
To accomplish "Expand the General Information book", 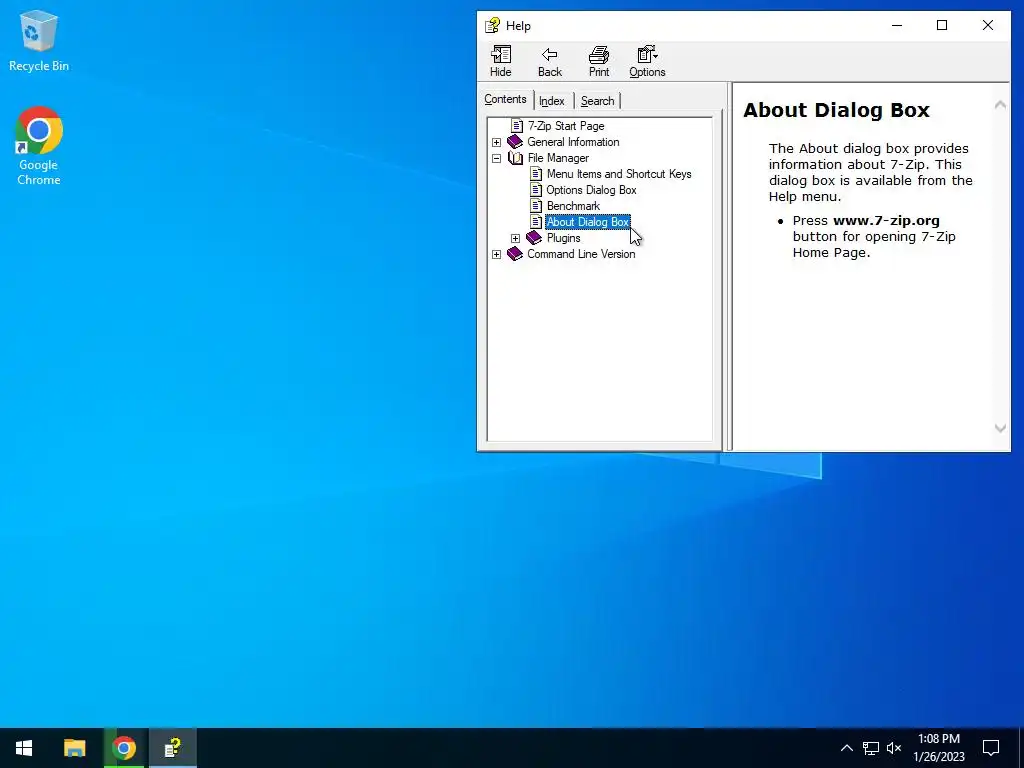I will coord(496,142).
